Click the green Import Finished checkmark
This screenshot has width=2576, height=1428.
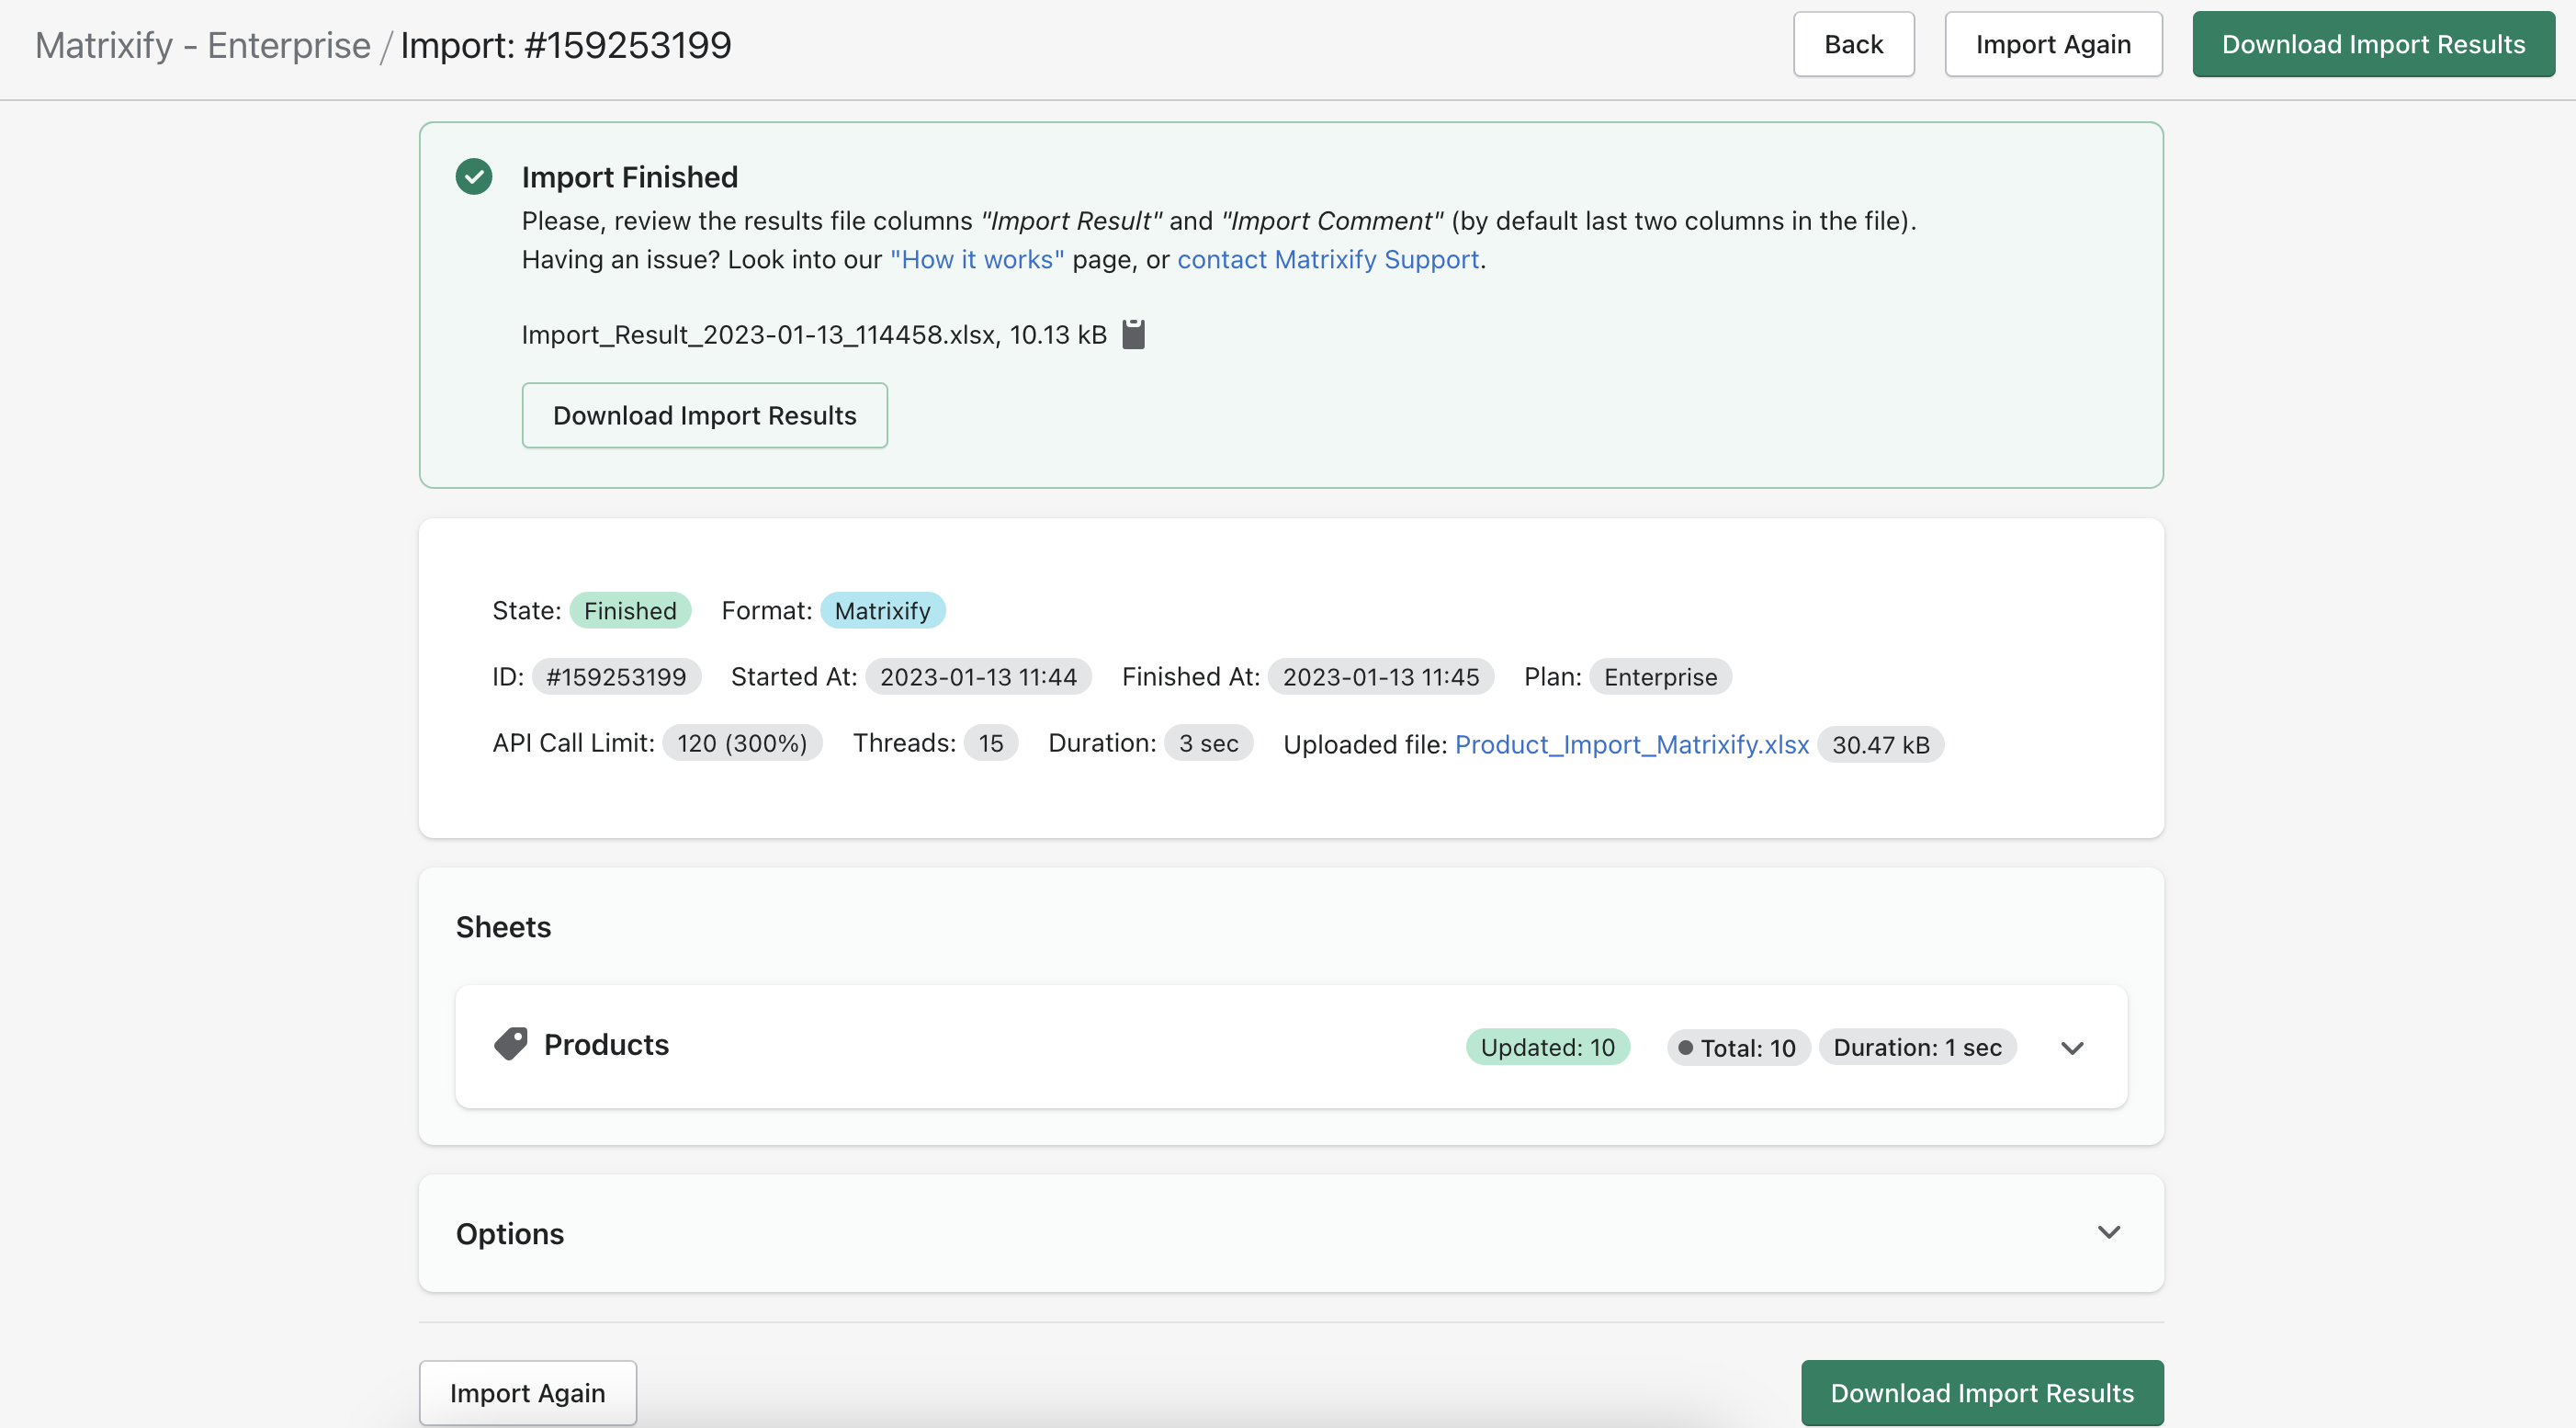474,176
